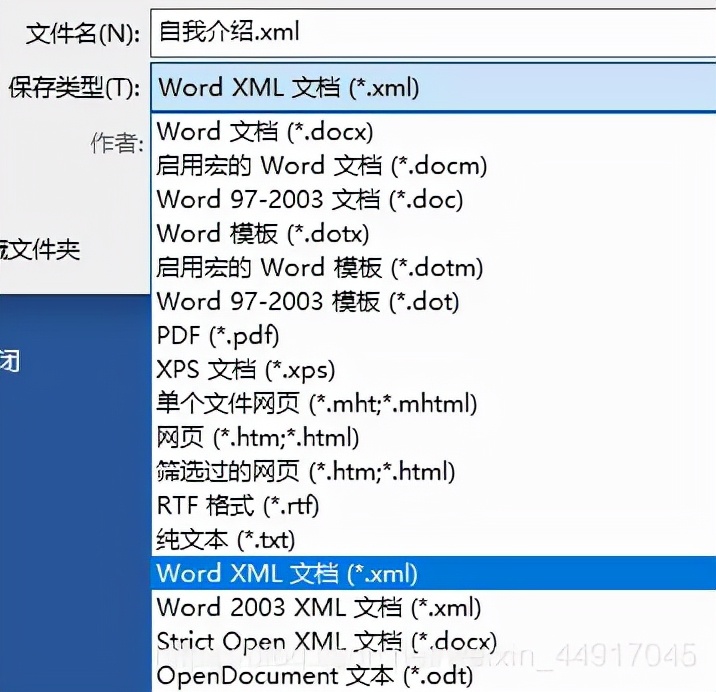716x692 pixels.
Task: Choose PDF (*.pdf) save type
Action: click(x=434, y=336)
